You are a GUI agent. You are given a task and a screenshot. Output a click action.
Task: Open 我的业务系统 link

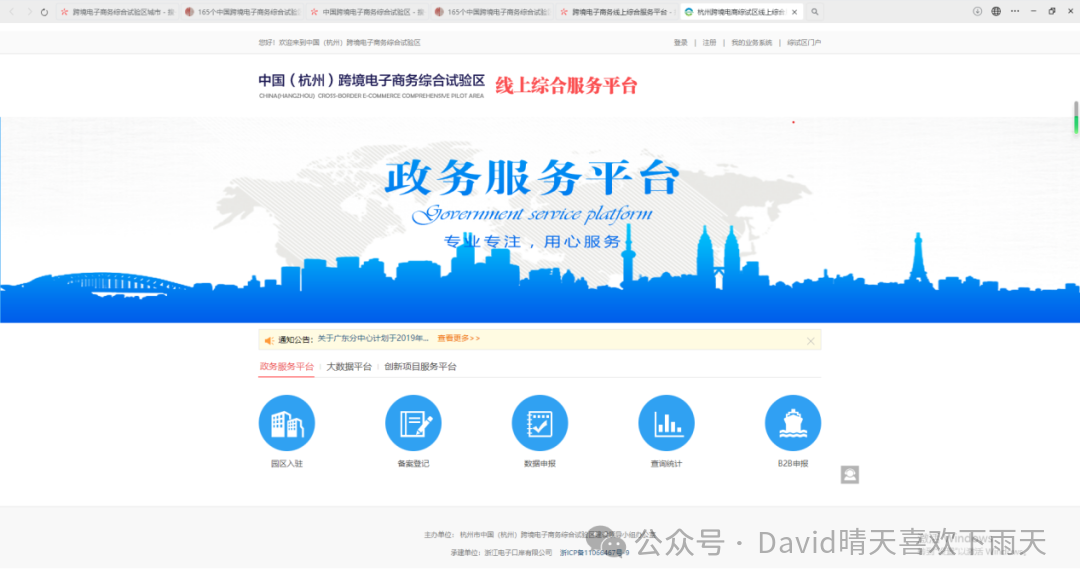(x=751, y=43)
